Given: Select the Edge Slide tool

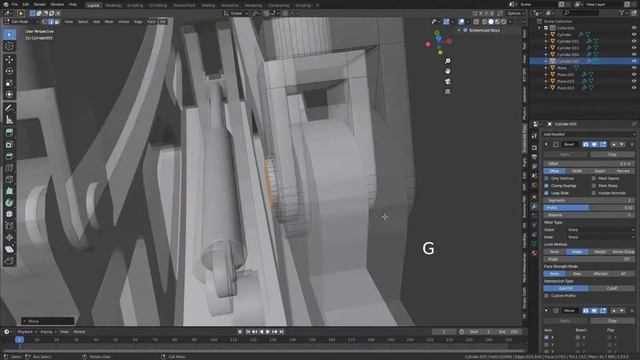Looking at the screenshot, I should (9, 226).
